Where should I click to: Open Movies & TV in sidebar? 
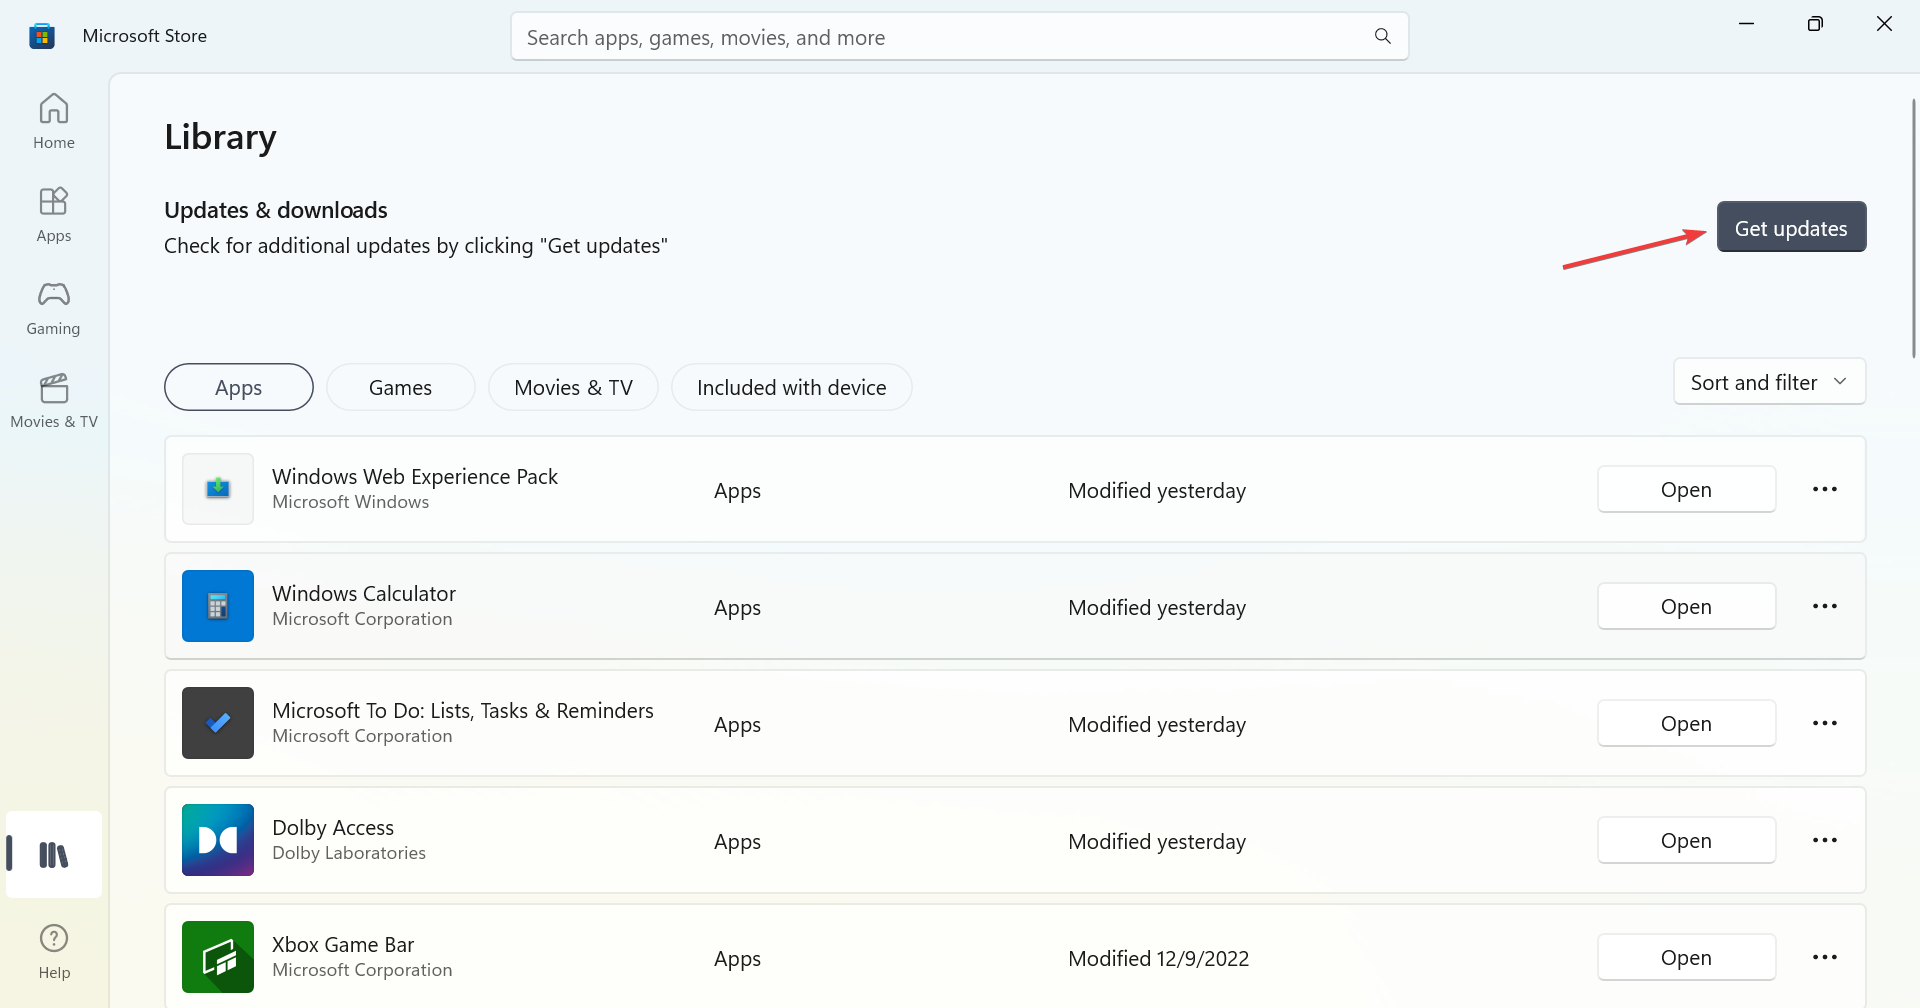click(x=54, y=400)
